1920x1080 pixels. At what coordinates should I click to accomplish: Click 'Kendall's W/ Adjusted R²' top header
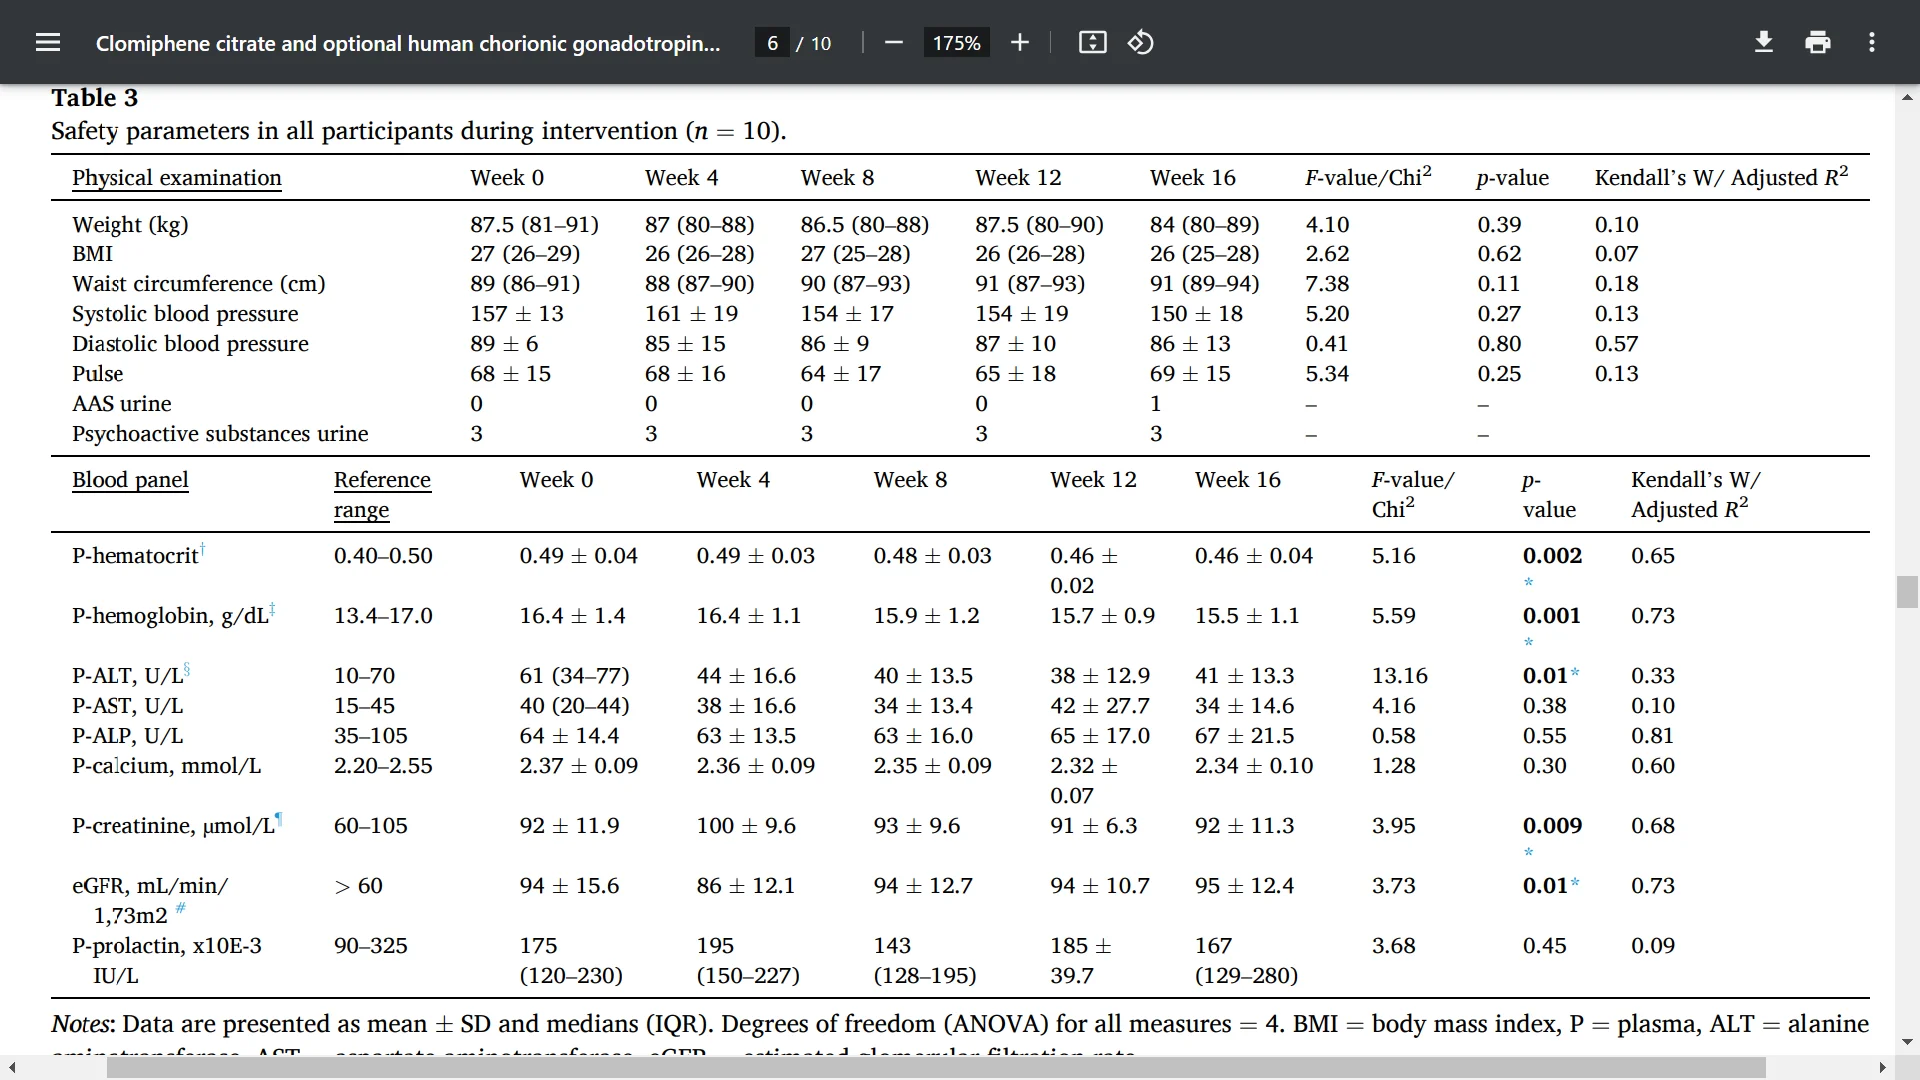click(1721, 177)
